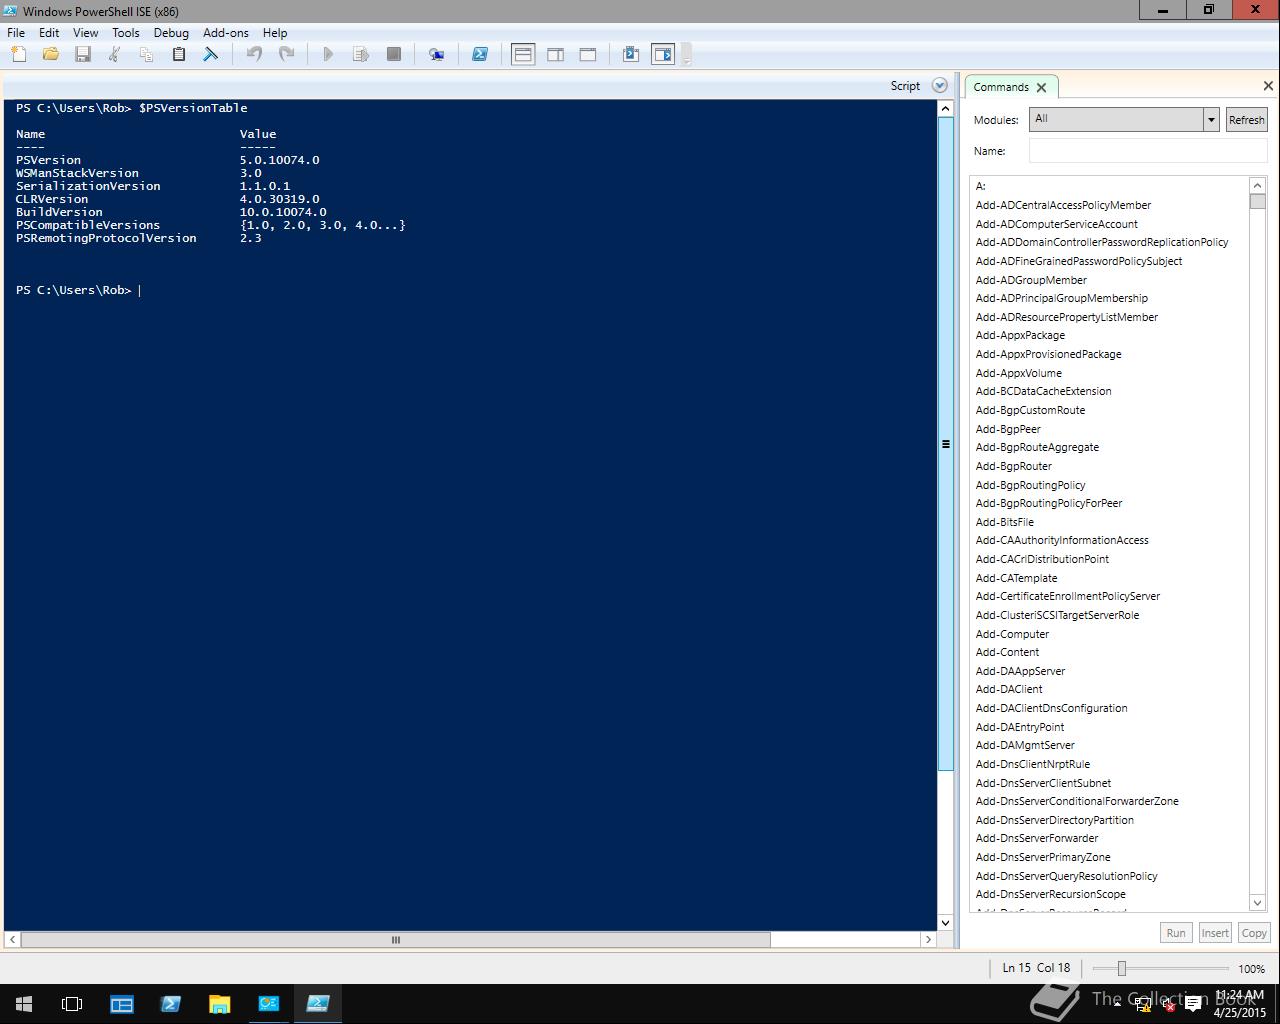This screenshot has width=1280, height=1024.
Task: Click the console vertical scrollbar thumb
Action: [945, 443]
